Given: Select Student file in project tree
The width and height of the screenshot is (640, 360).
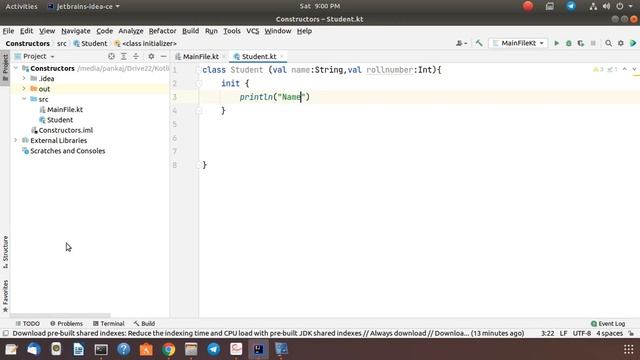Looking at the screenshot, I should pos(60,120).
